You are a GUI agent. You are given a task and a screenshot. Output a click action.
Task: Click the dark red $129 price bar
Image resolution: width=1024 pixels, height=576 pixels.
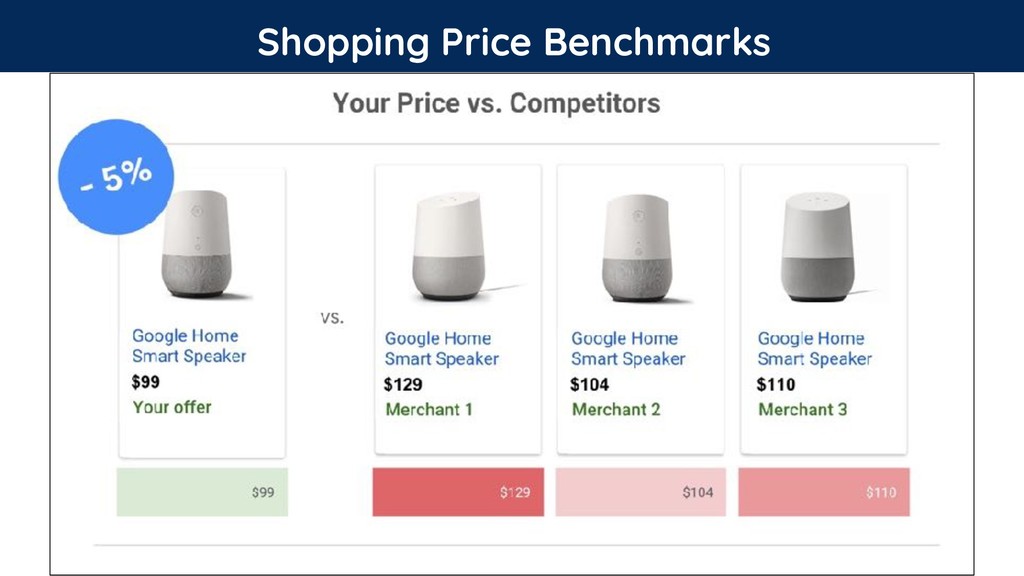coord(458,492)
